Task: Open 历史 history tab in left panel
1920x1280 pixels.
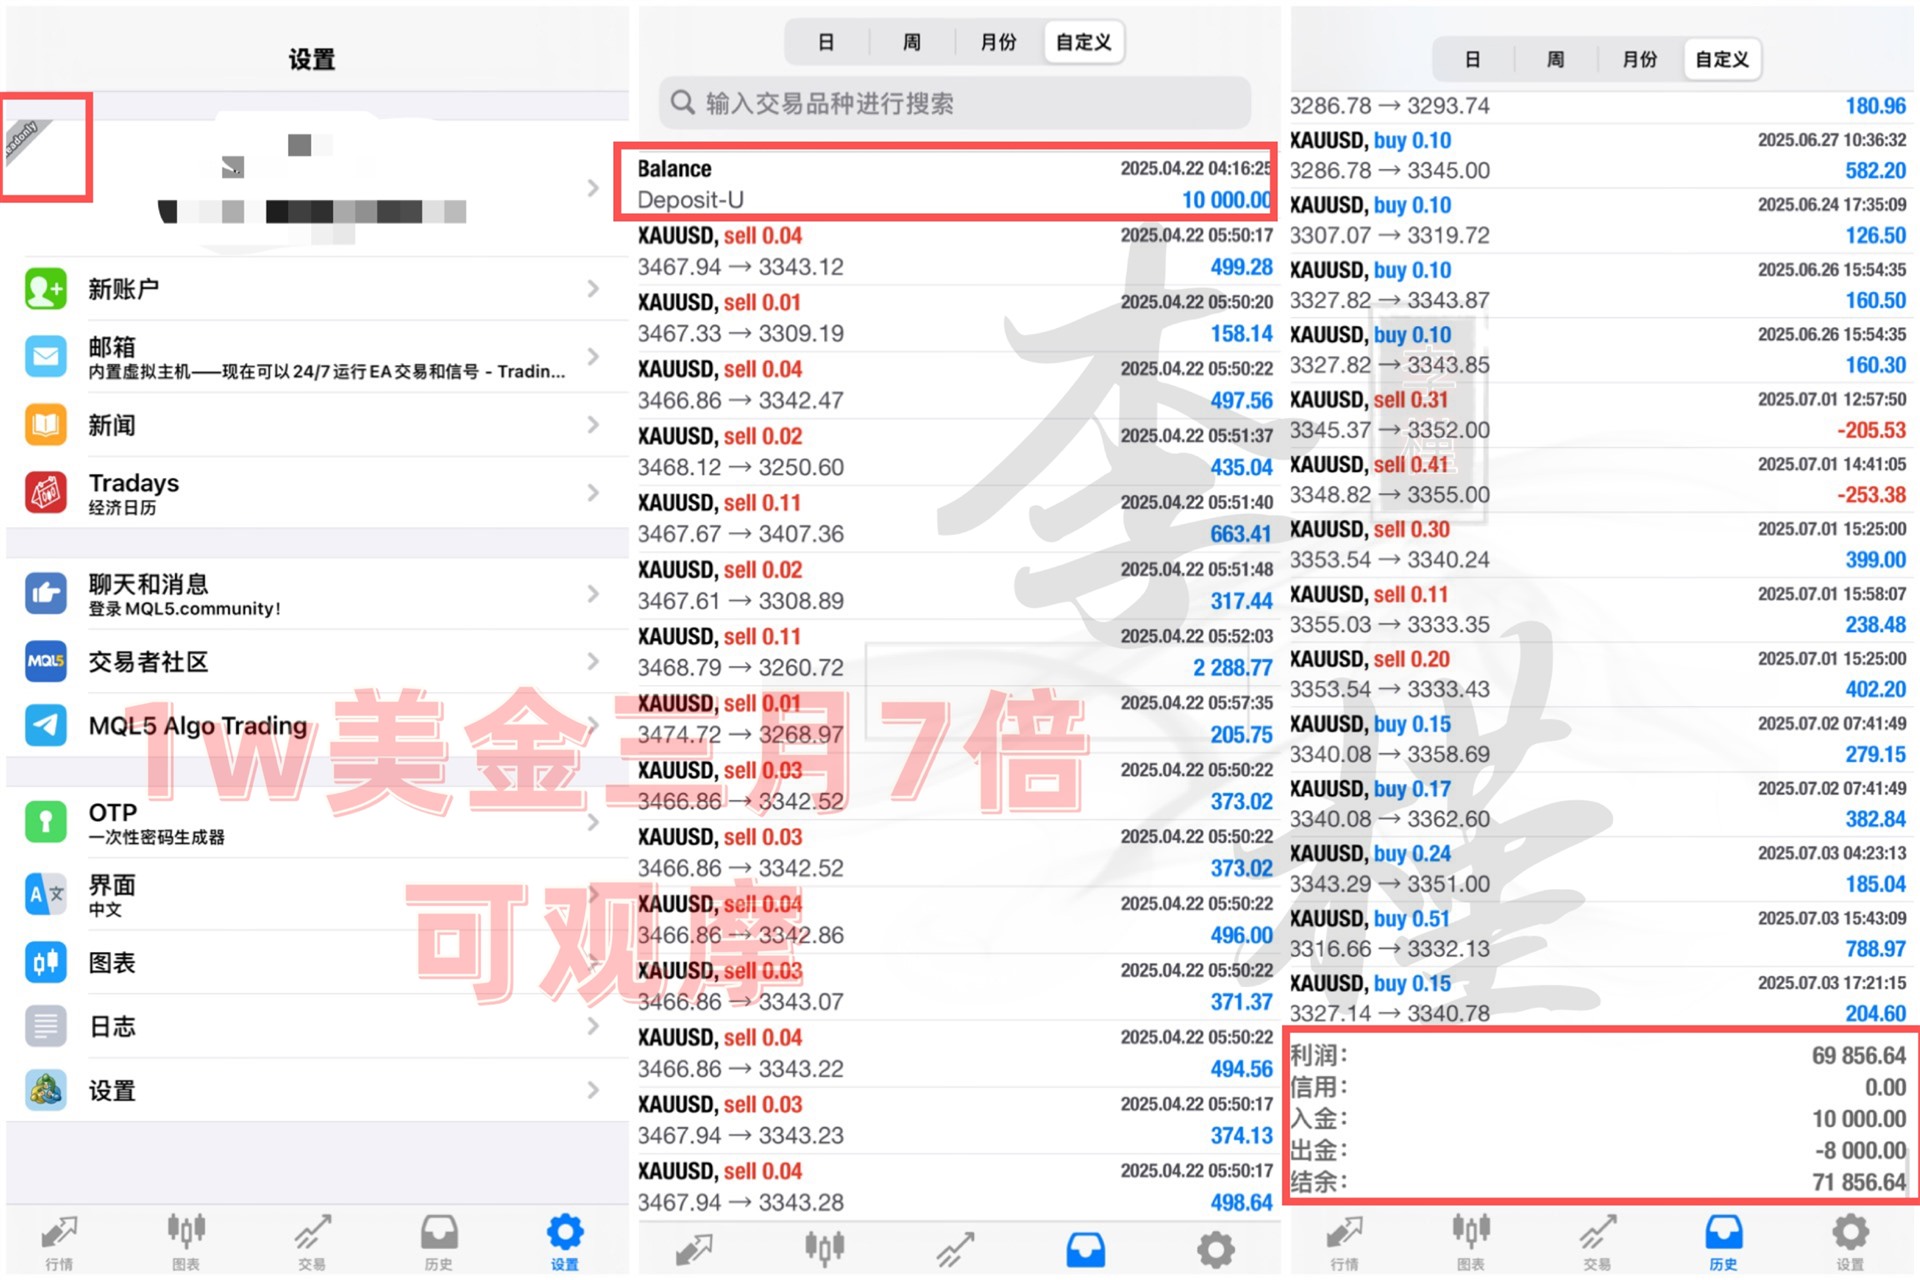Action: (438, 1242)
